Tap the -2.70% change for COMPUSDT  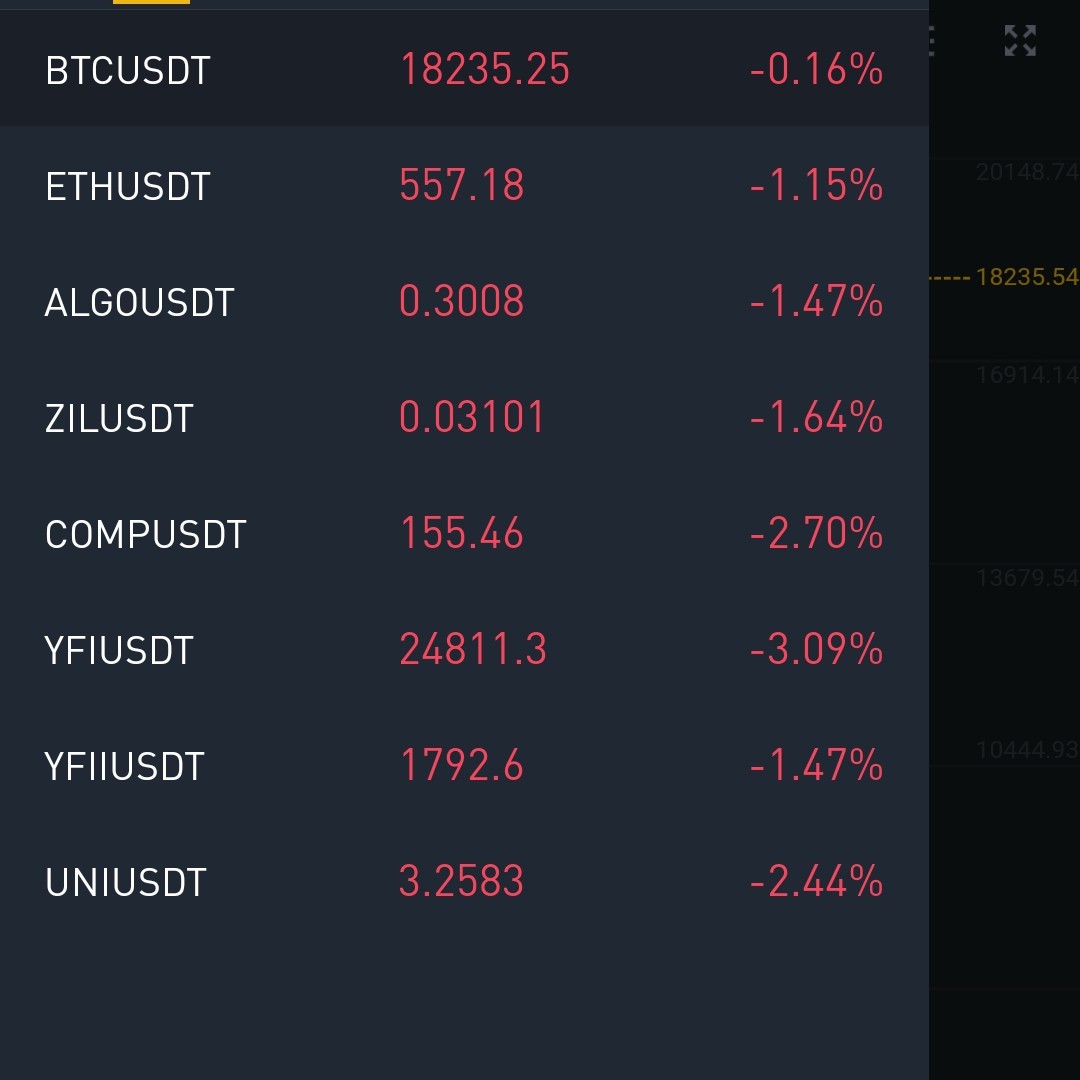[x=816, y=534]
